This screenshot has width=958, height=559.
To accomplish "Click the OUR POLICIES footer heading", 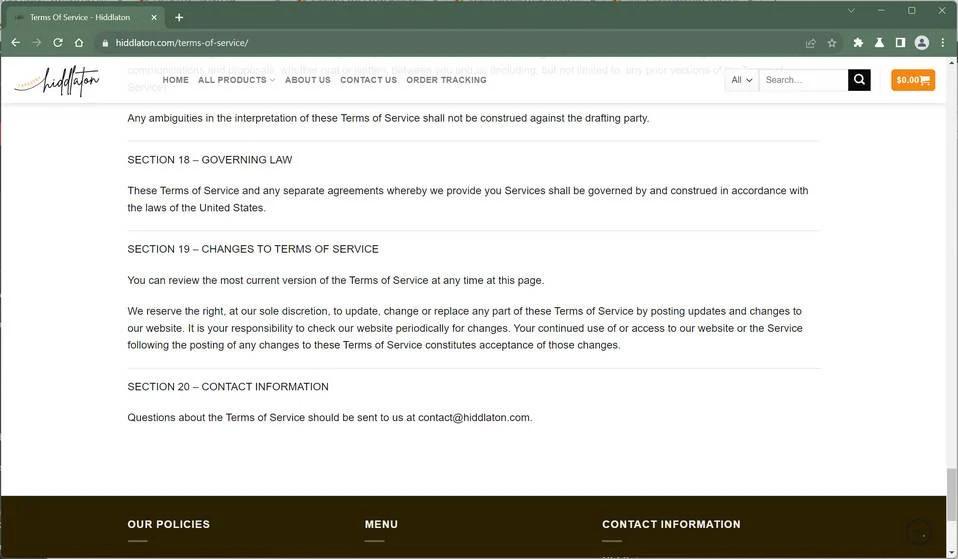I will [169, 524].
